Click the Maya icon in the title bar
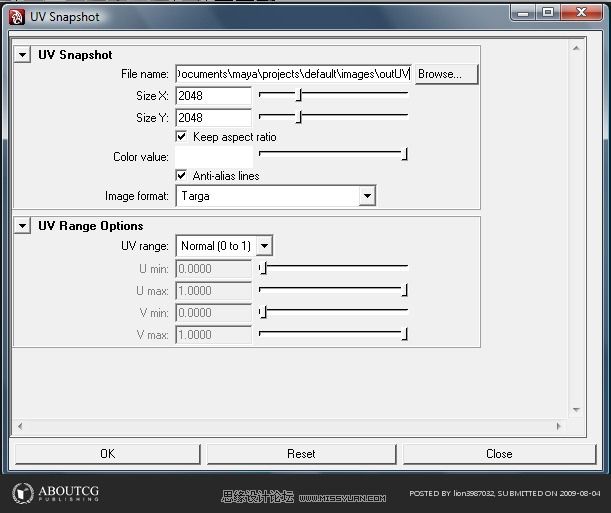Image resolution: width=611 pixels, height=513 pixels. [17, 14]
